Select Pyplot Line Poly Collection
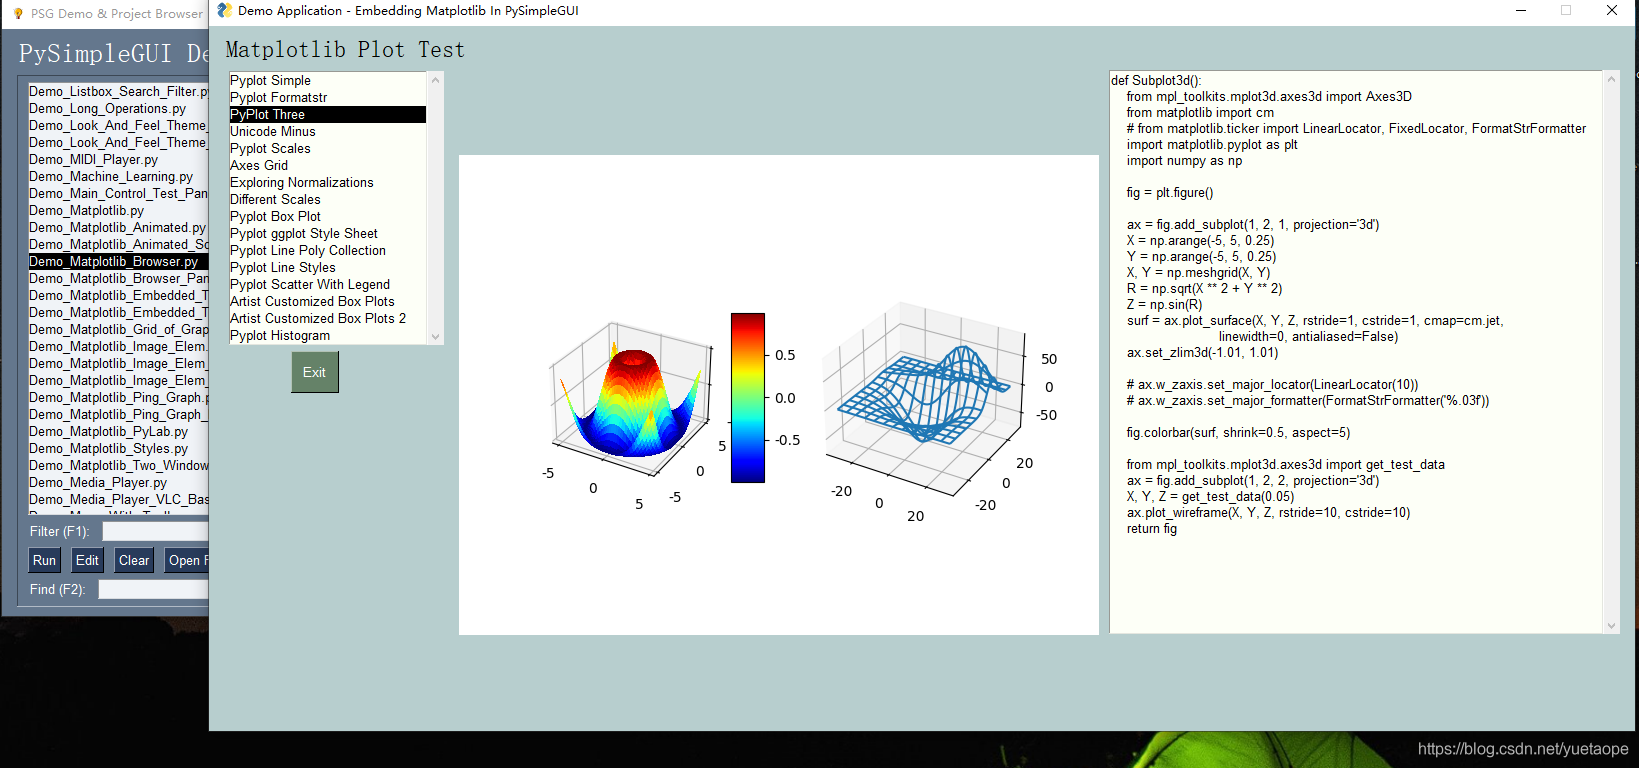Viewport: 1639px width, 768px height. 328,250
